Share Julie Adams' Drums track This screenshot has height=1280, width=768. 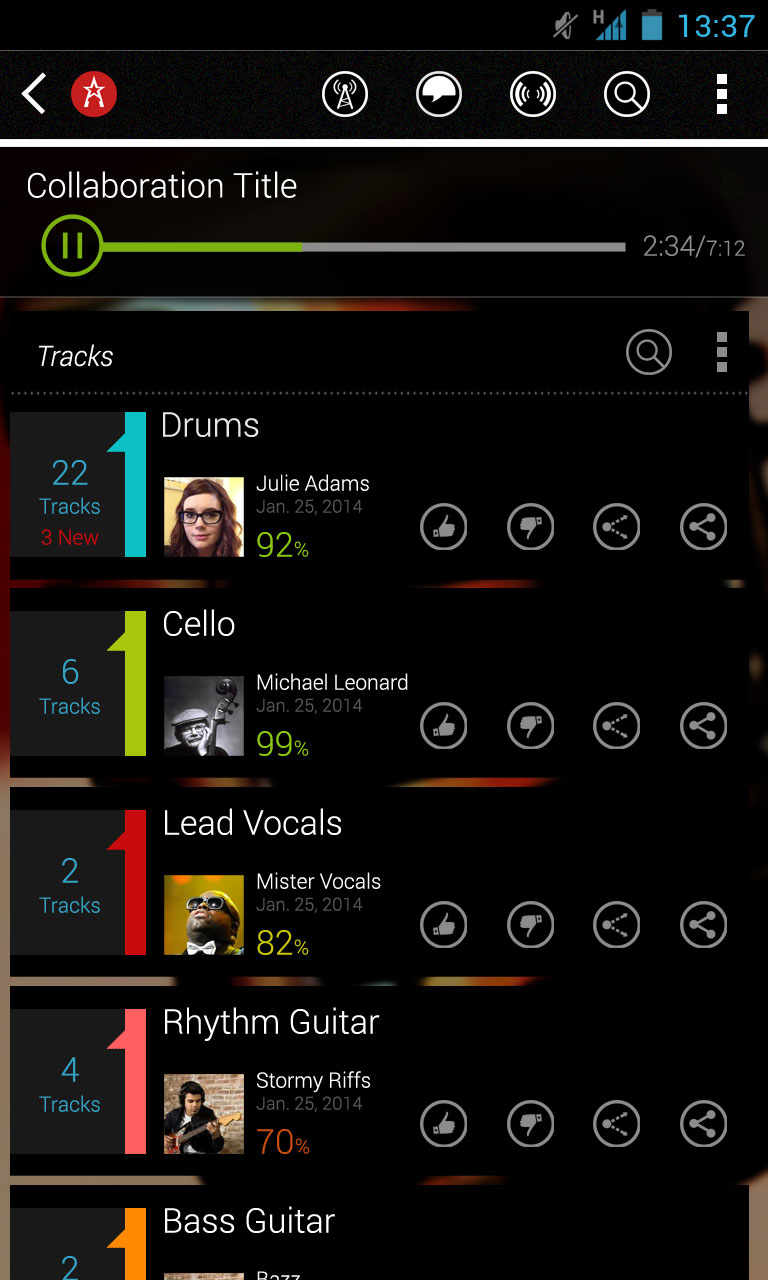[704, 527]
